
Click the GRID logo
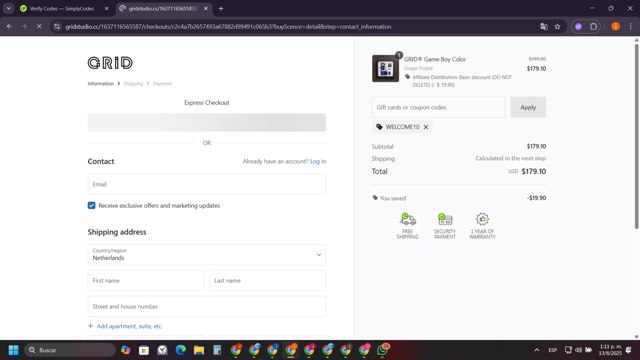(x=110, y=63)
